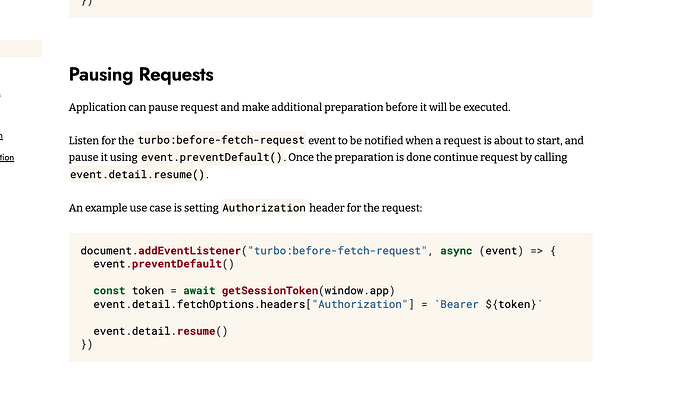690x405 pixels.
Task: Click the "Authorization" string in code block
Action: 360,304
